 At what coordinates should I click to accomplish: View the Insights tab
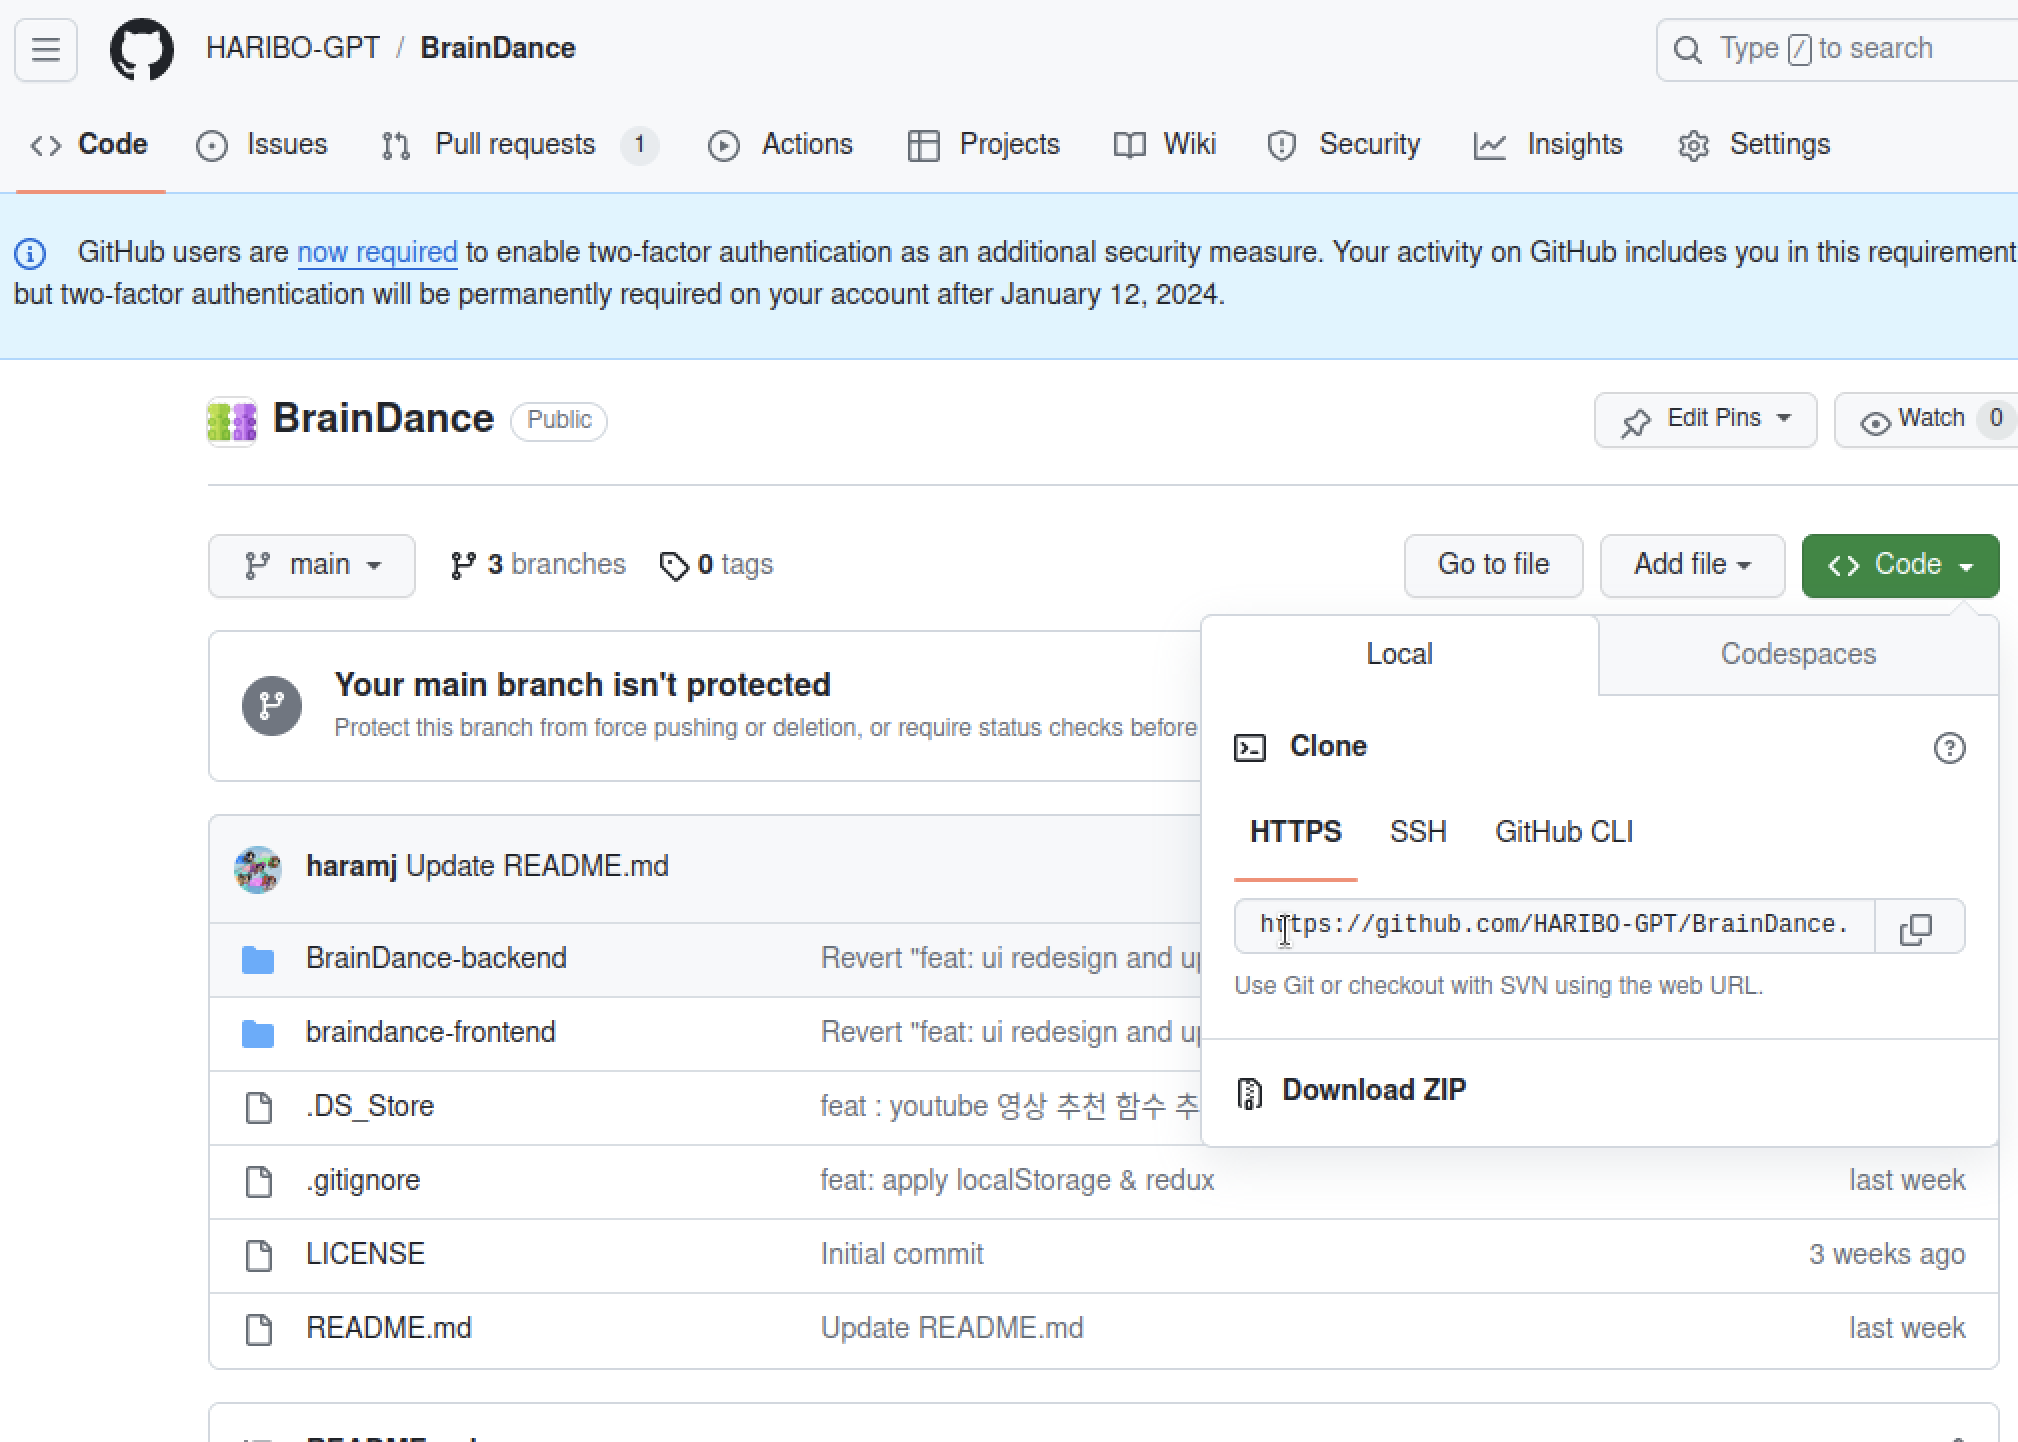(1548, 145)
